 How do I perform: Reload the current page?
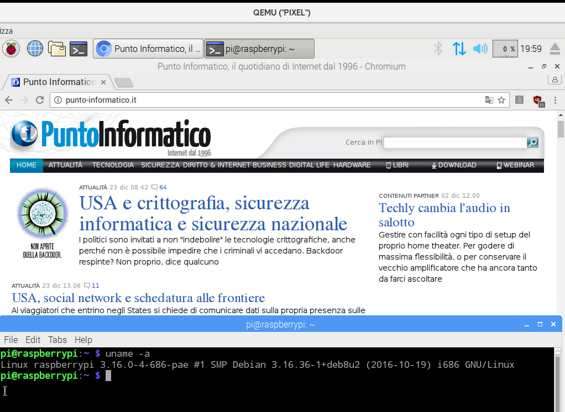click(x=40, y=100)
